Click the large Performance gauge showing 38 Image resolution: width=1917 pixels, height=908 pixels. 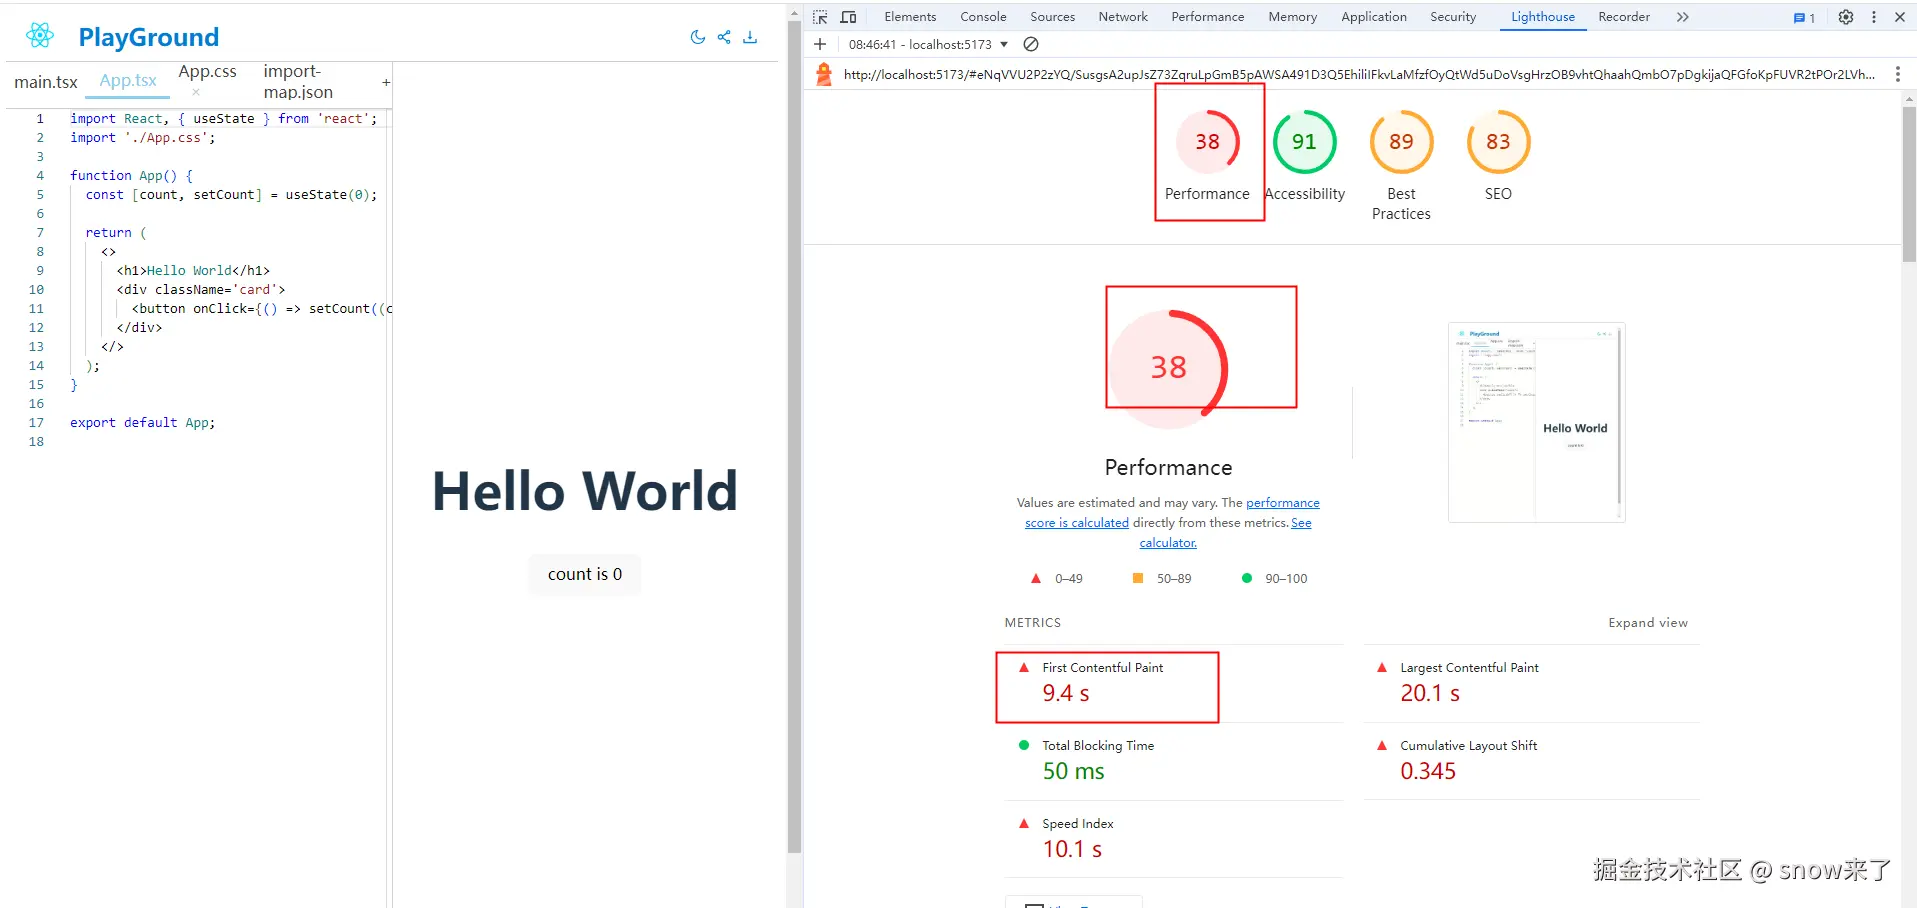(x=1168, y=368)
